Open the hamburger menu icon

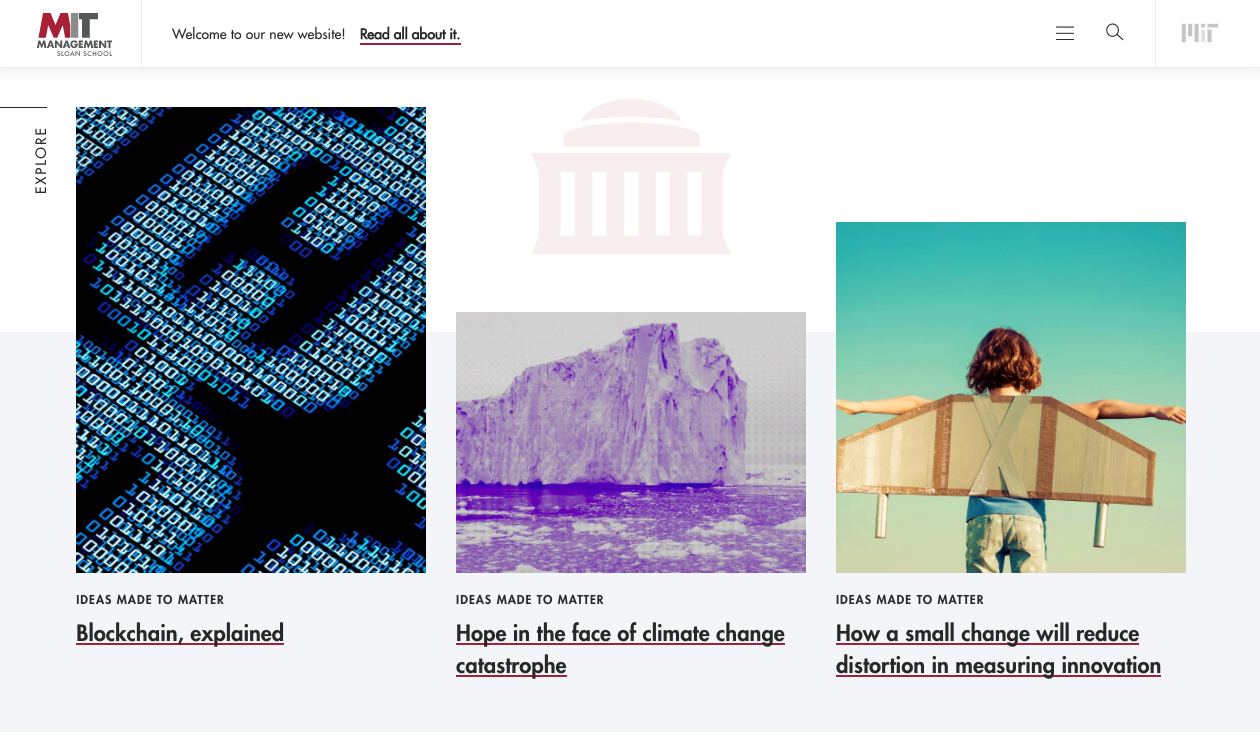point(1065,33)
